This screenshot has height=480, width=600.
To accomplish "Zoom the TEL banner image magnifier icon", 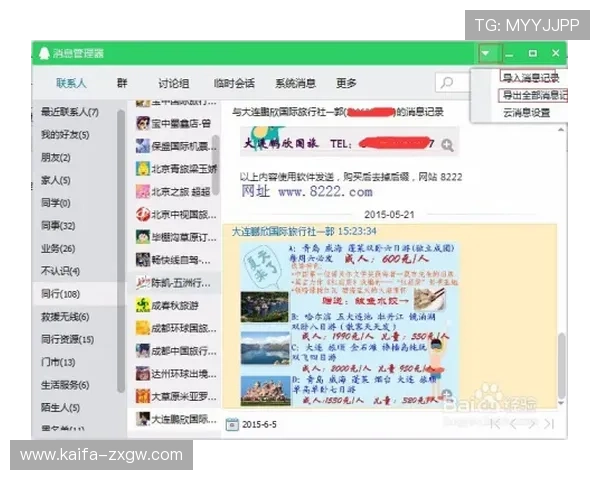I will (447, 145).
